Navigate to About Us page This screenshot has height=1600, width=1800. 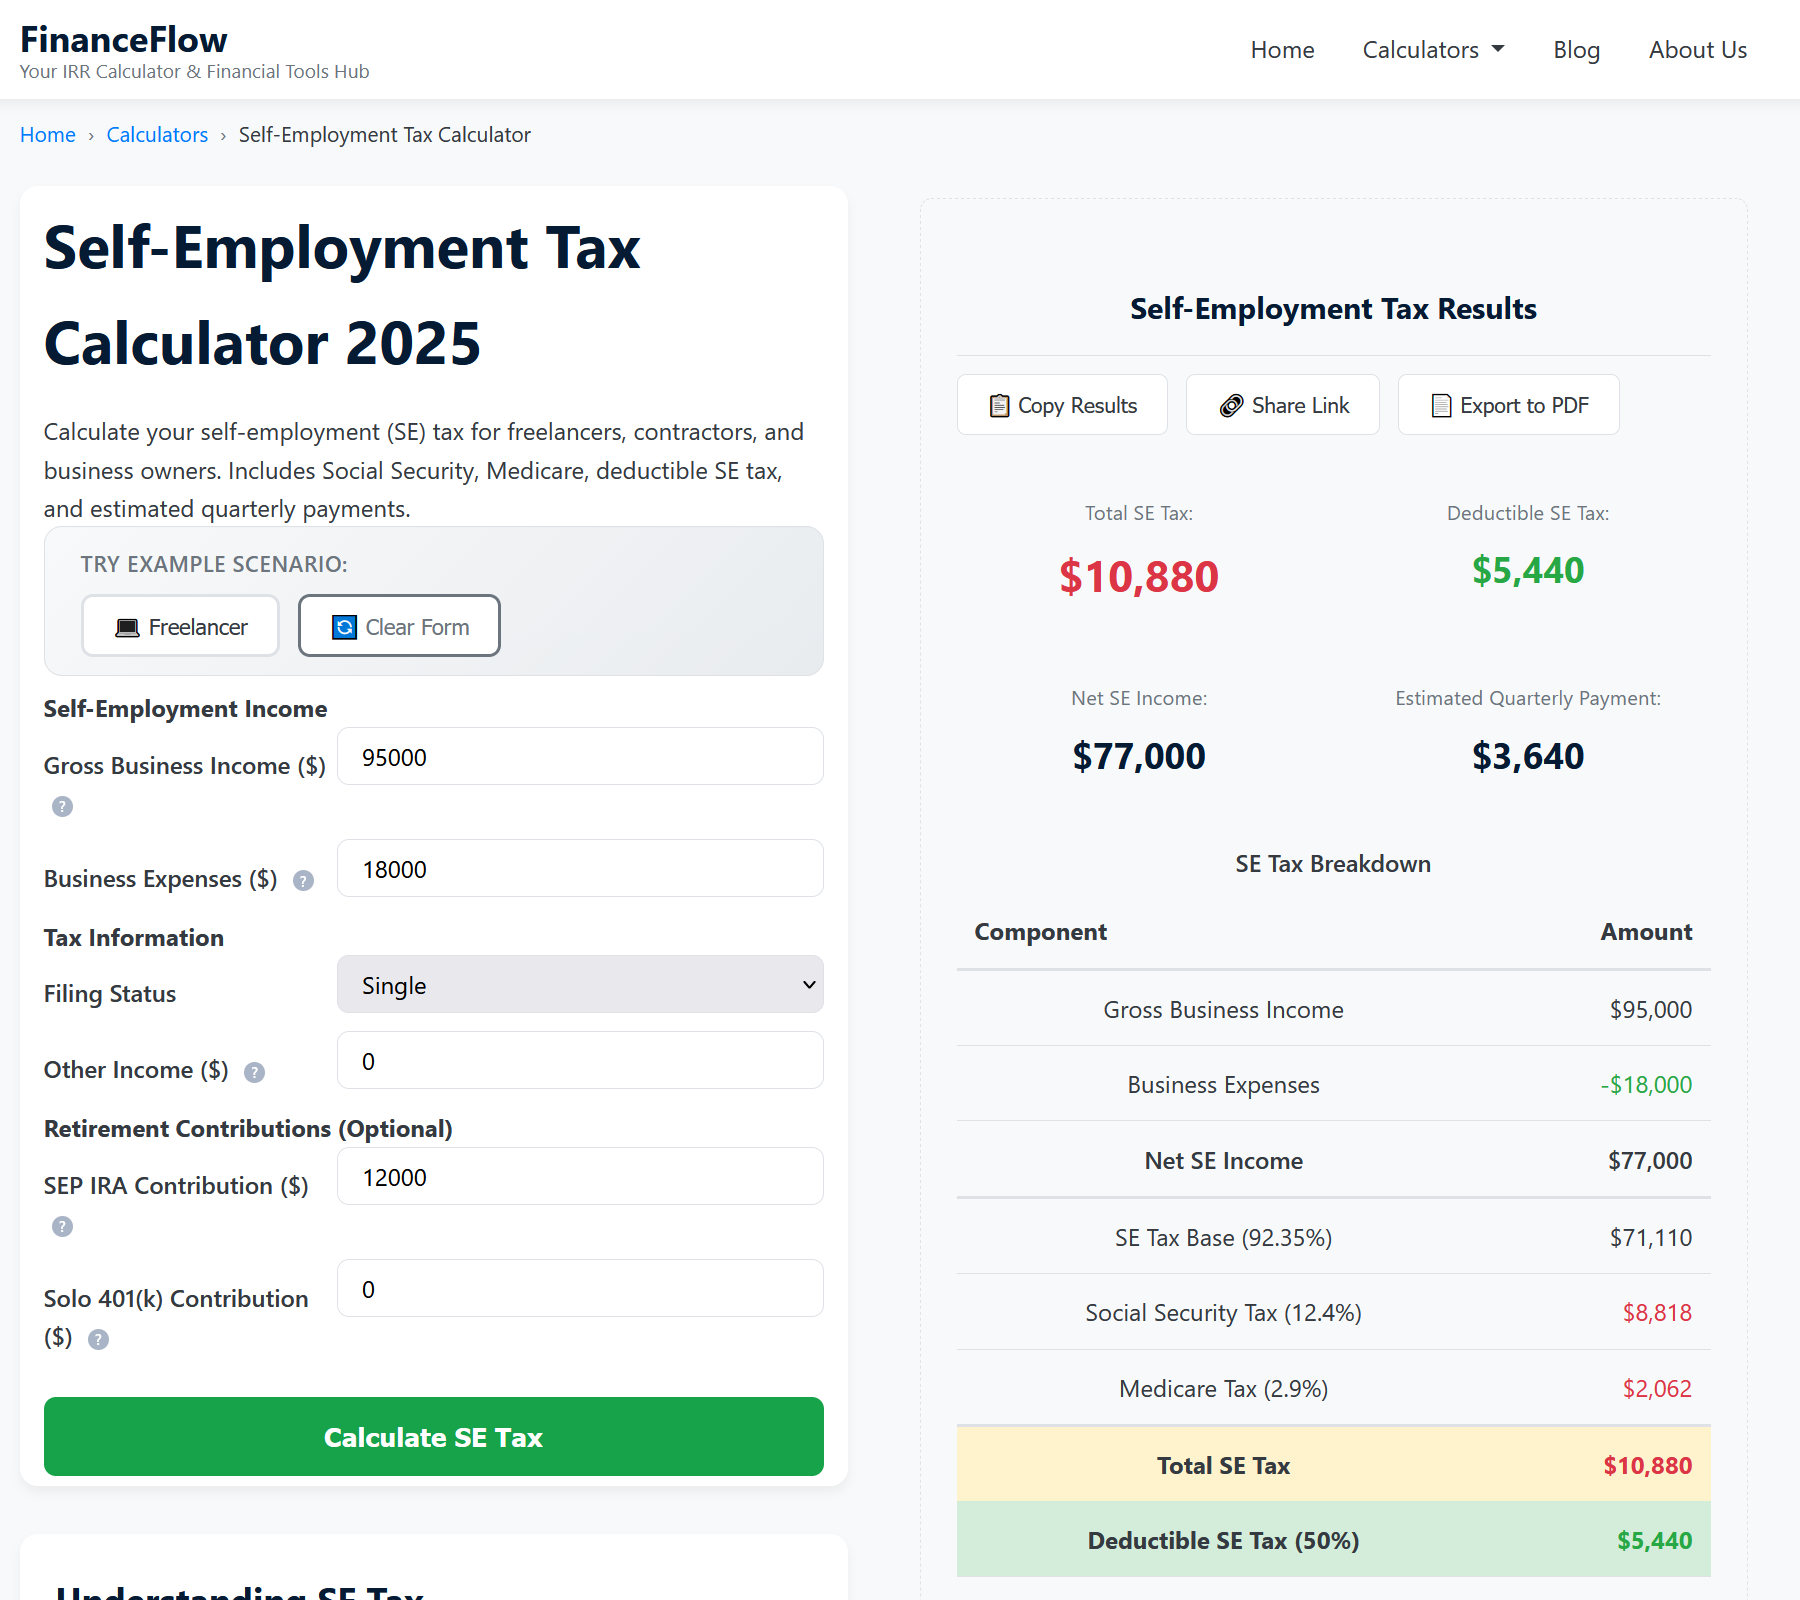tap(1697, 49)
